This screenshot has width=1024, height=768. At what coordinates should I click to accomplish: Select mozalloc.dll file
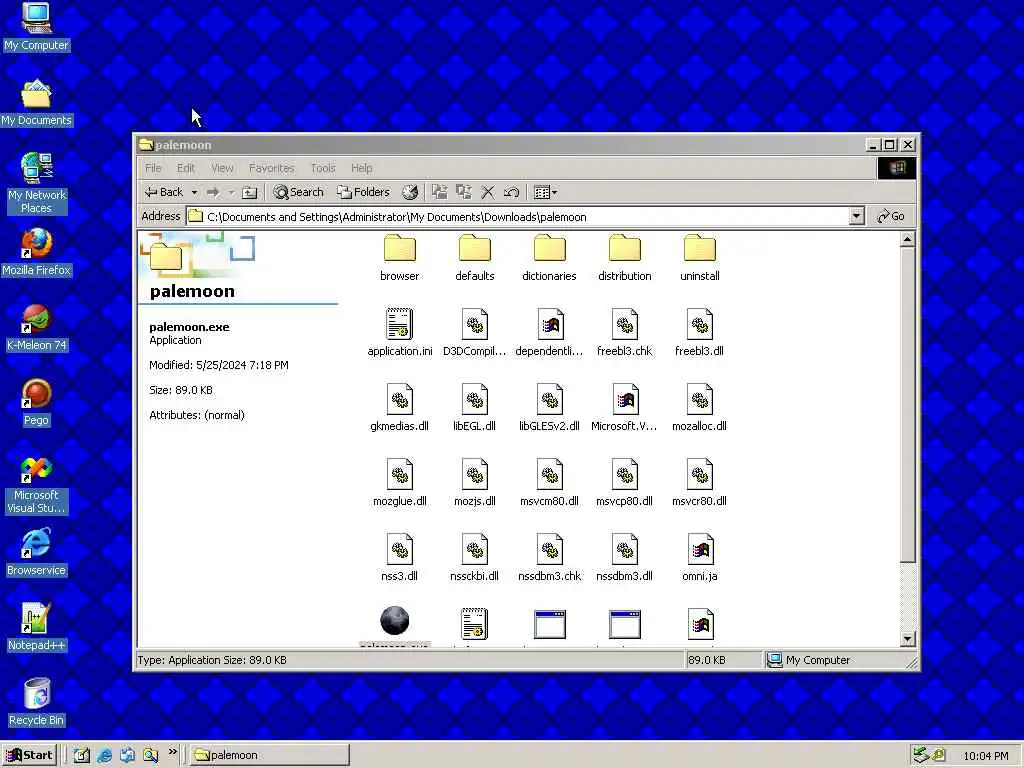pos(699,408)
